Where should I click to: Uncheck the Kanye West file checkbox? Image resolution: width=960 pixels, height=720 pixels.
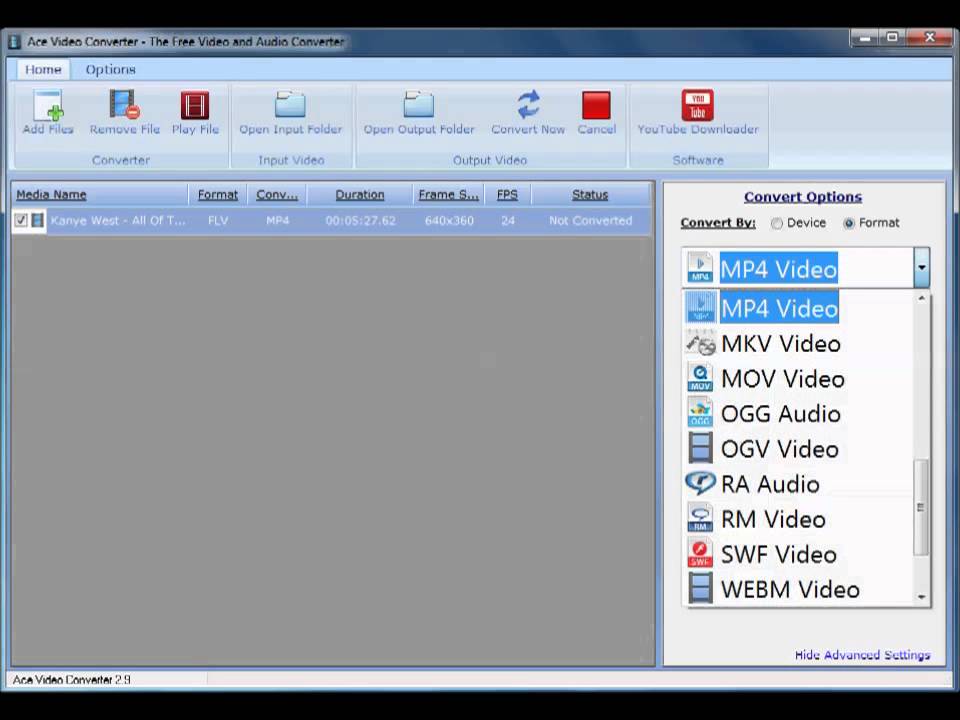21,220
